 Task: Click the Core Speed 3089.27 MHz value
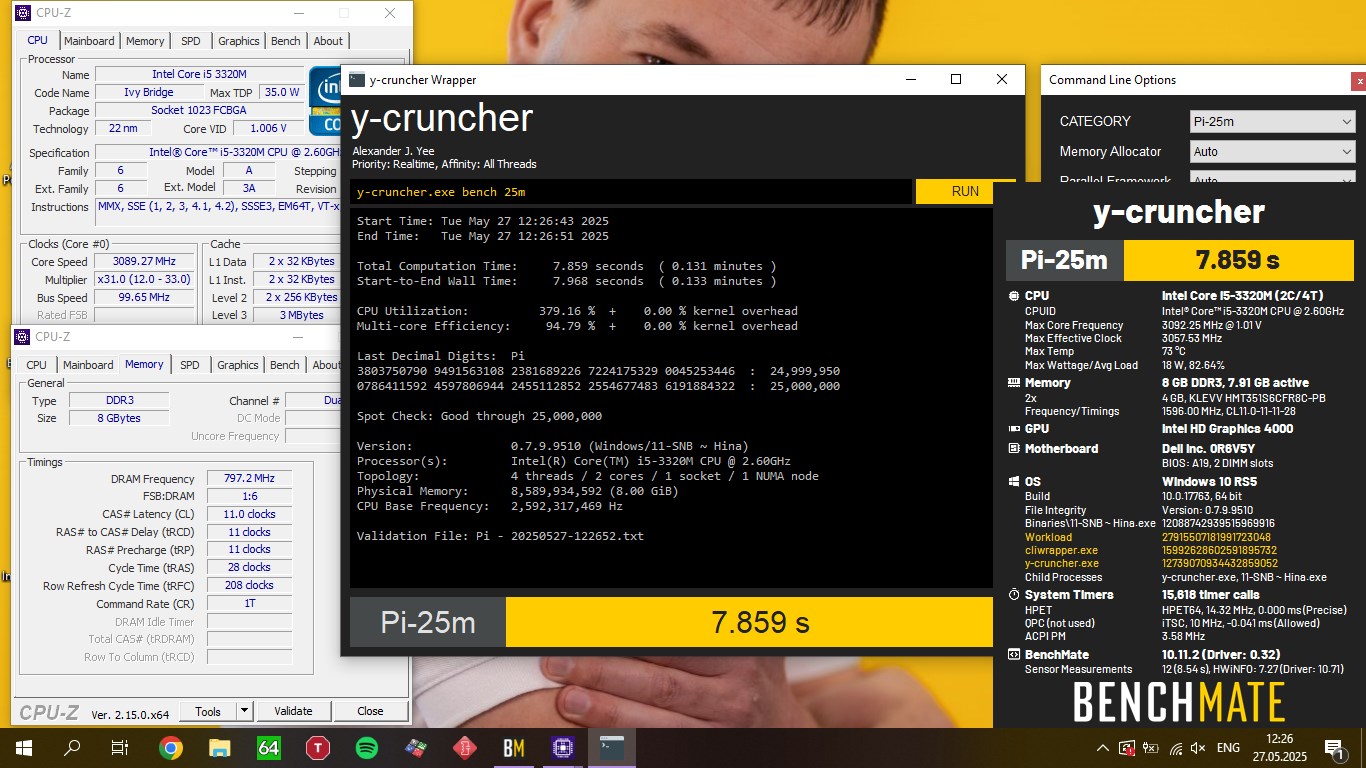coord(145,262)
